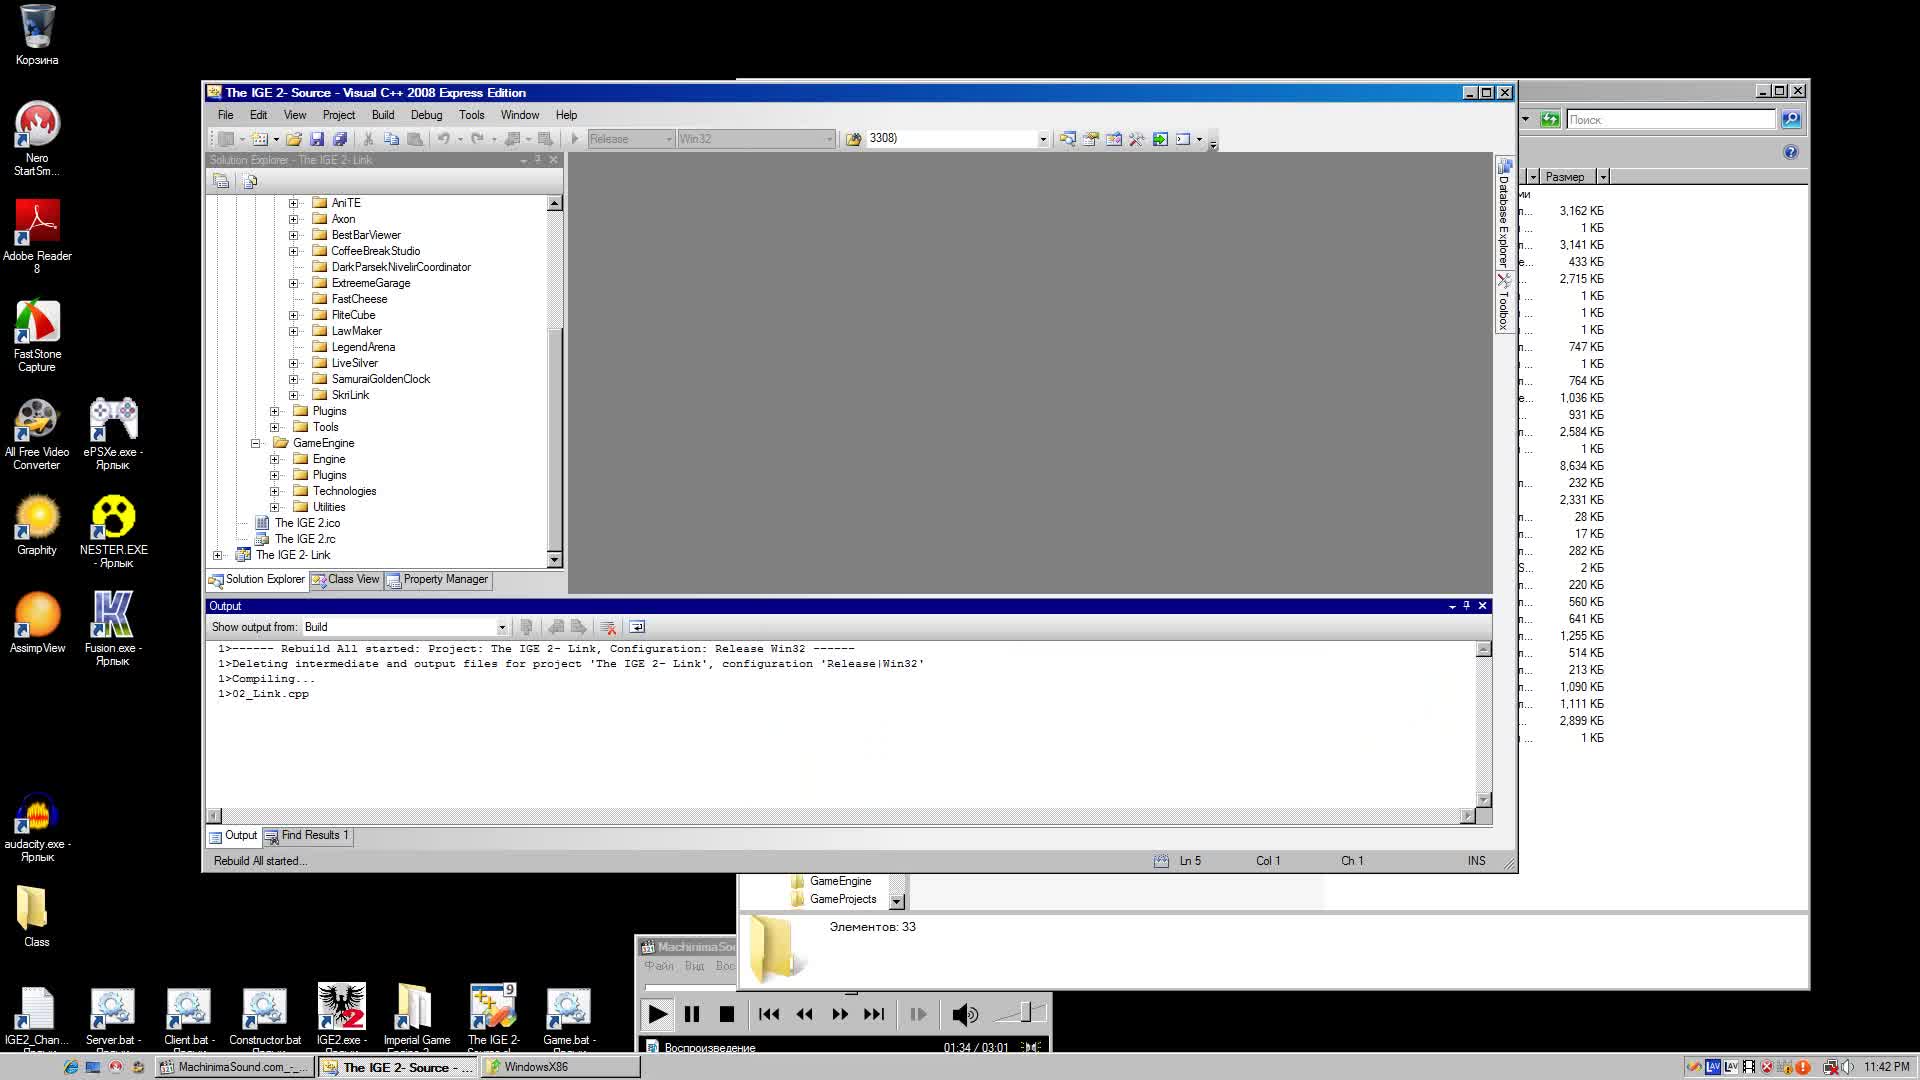Expand the SamuraiGoldenClock folder node
This screenshot has height=1080, width=1920.
coord(294,379)
